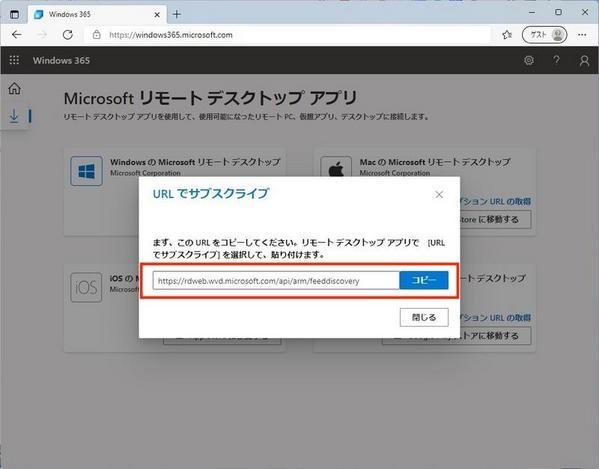
Task: Click the Close (閉じる) button in dialog
Action: coord(424,317)
